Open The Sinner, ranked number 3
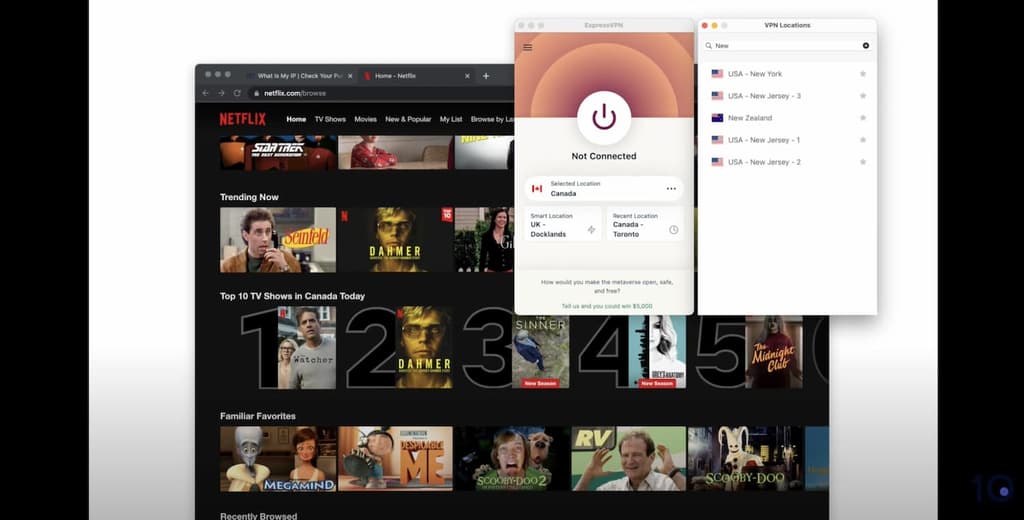This screenshot has width=1024, height=520. (x=541, y=351)
